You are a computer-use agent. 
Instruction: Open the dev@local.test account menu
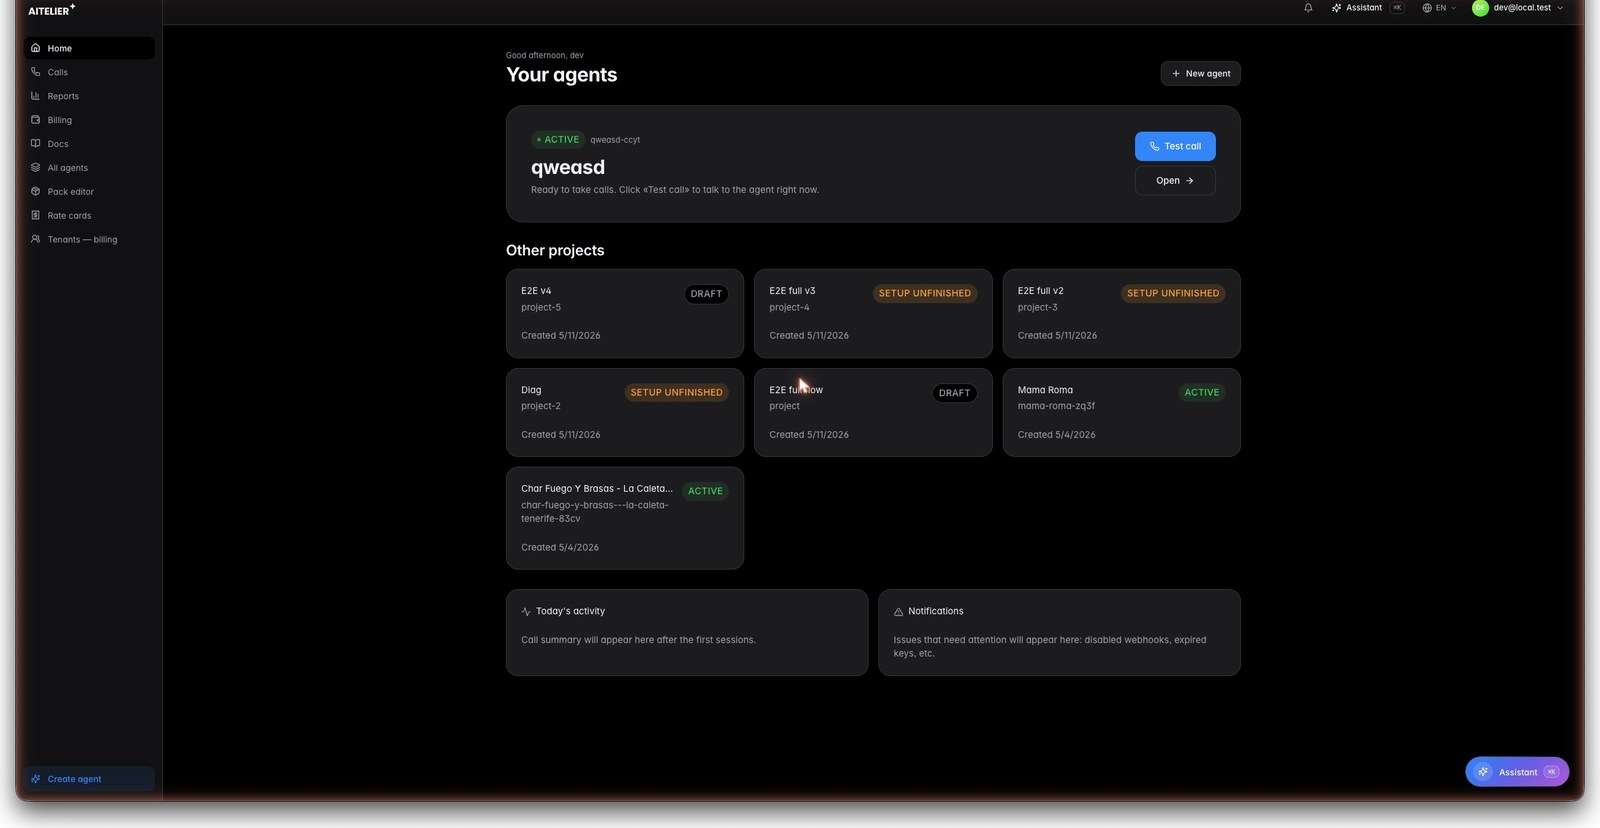(x=1517, y=8)
